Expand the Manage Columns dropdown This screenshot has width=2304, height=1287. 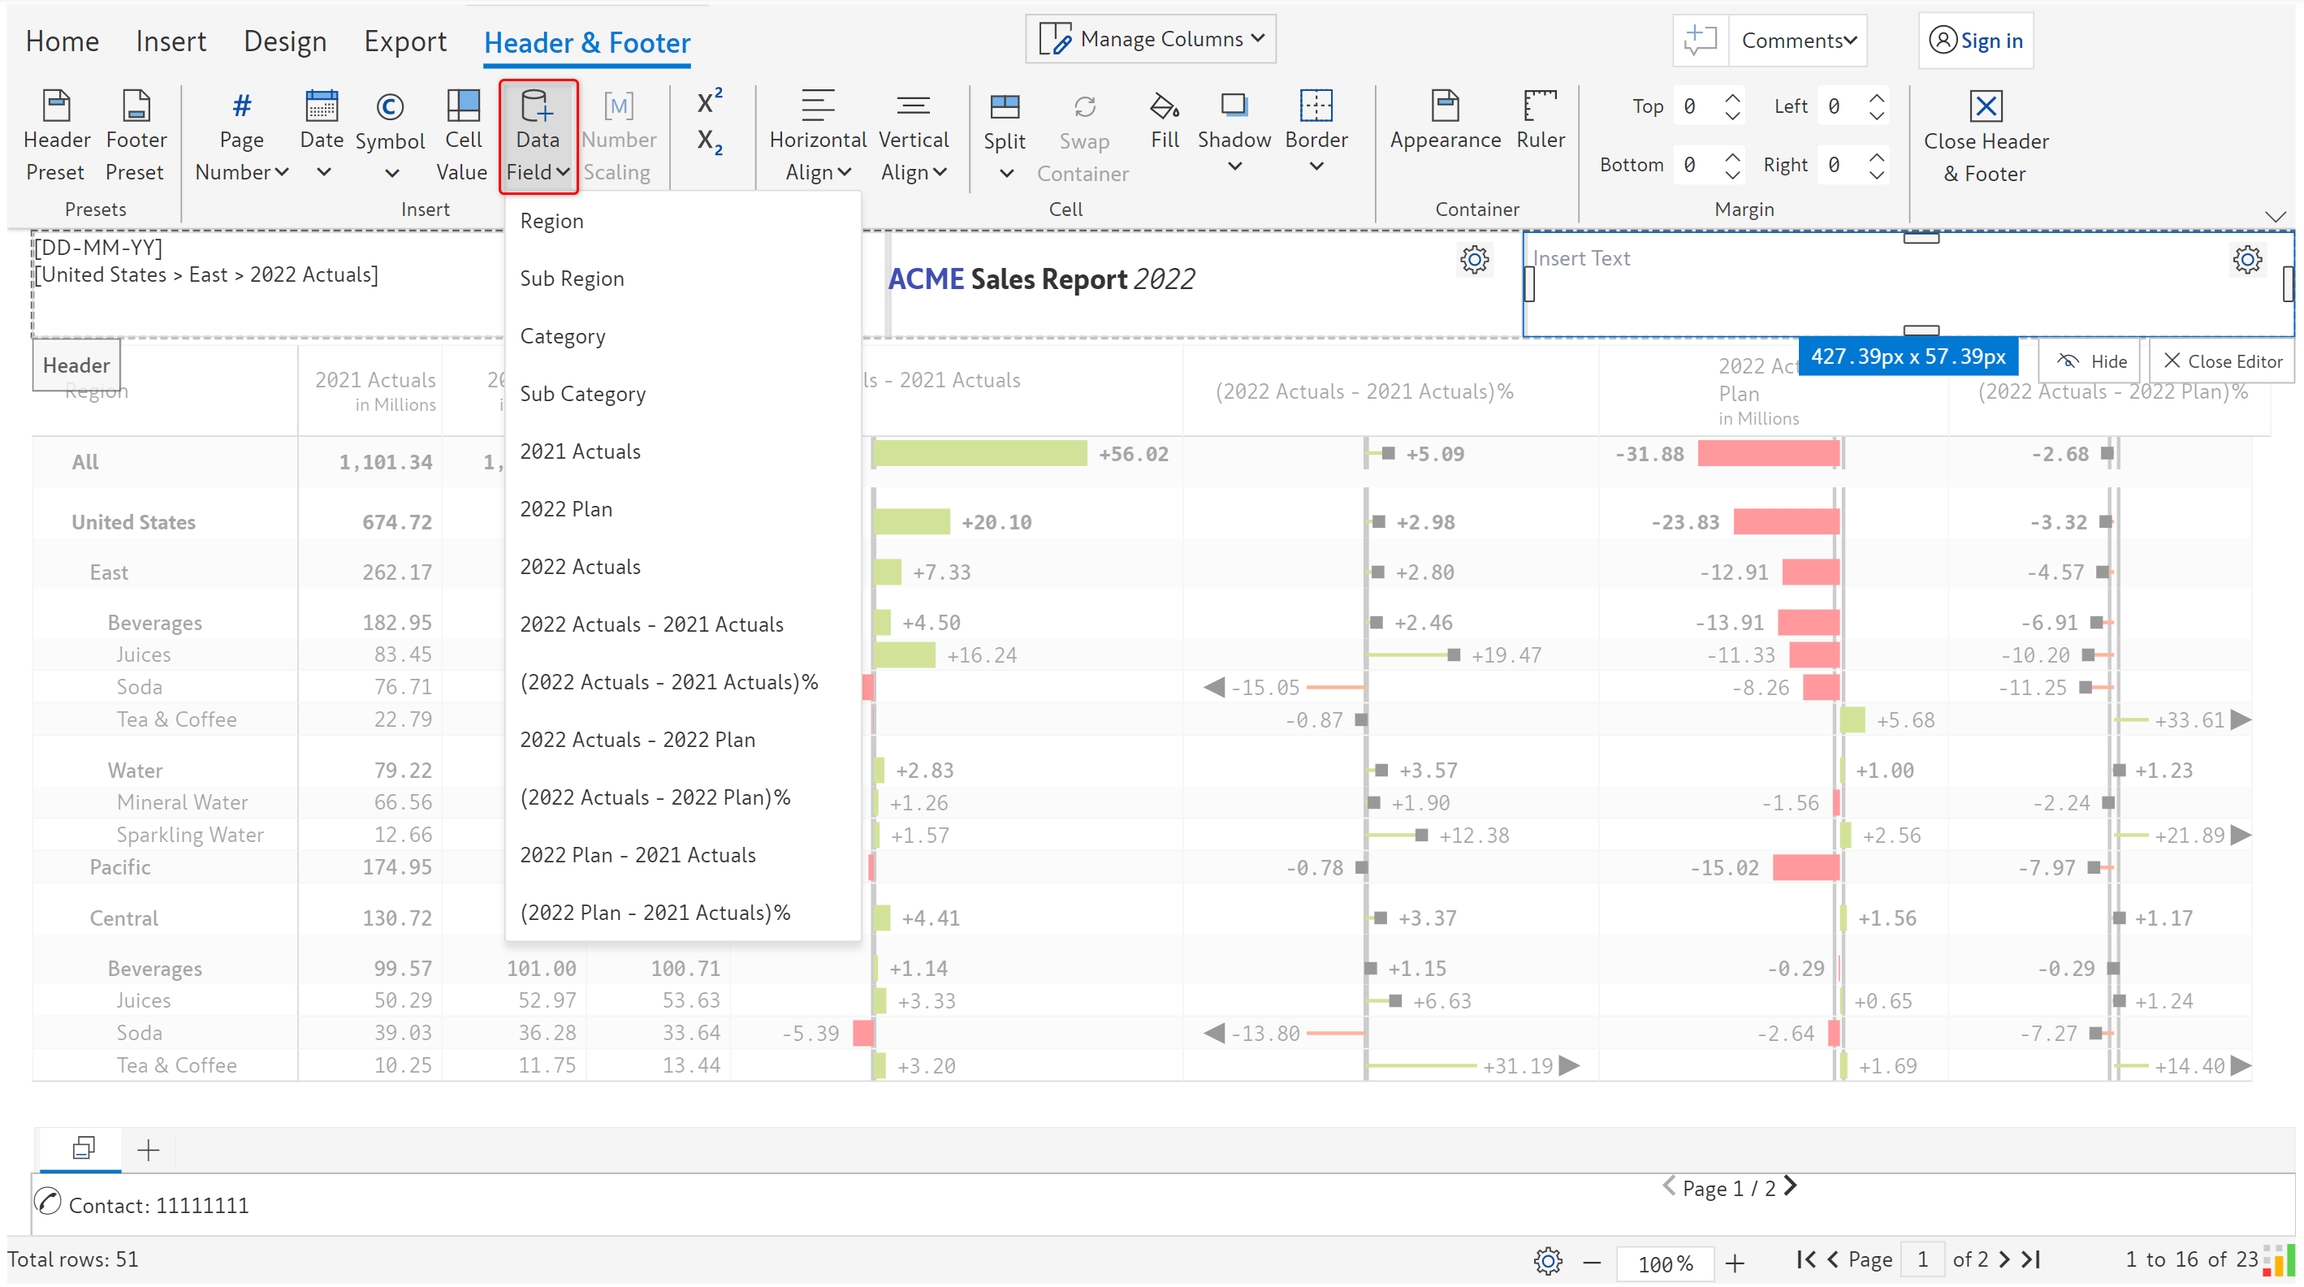pos(1151,39)
